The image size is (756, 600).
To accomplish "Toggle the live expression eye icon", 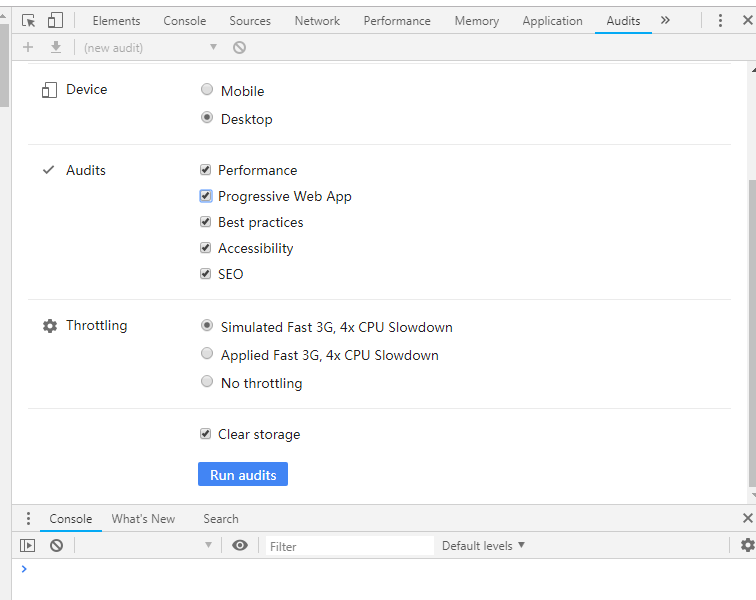I will (240, 545).
